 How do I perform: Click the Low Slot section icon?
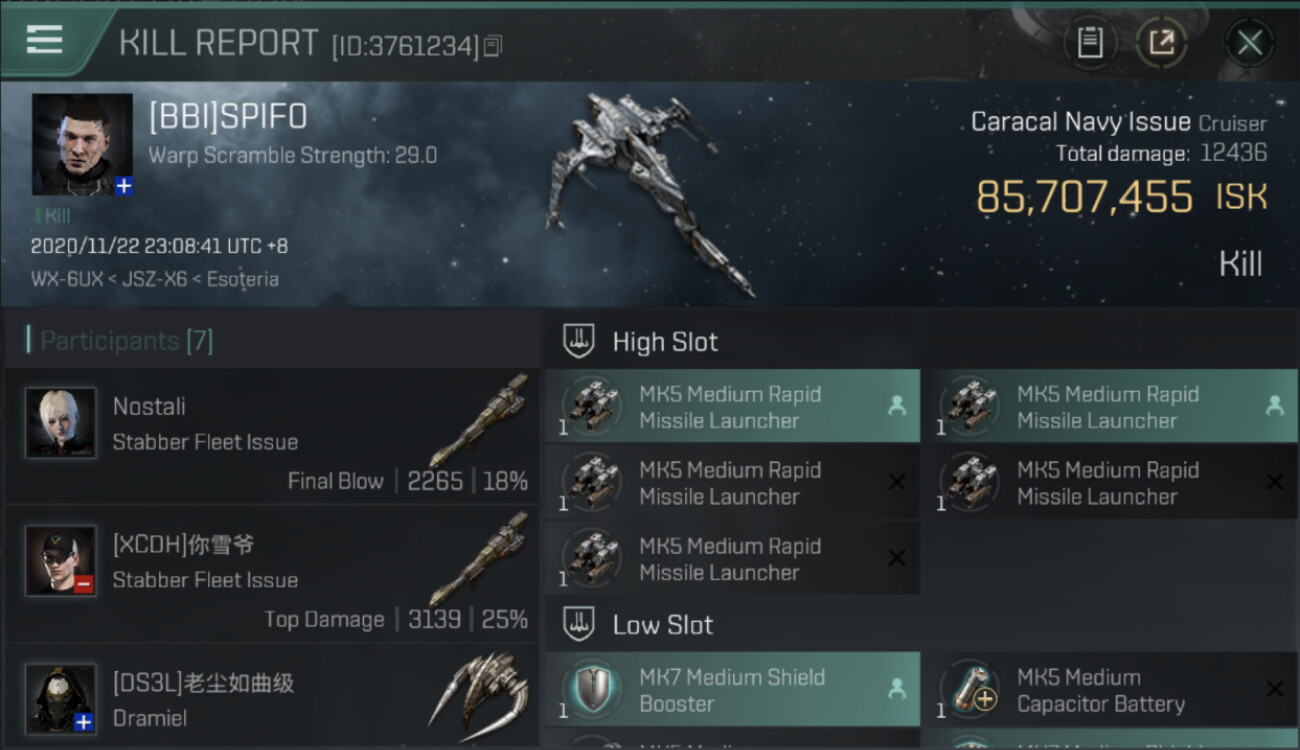click(579, 626)
